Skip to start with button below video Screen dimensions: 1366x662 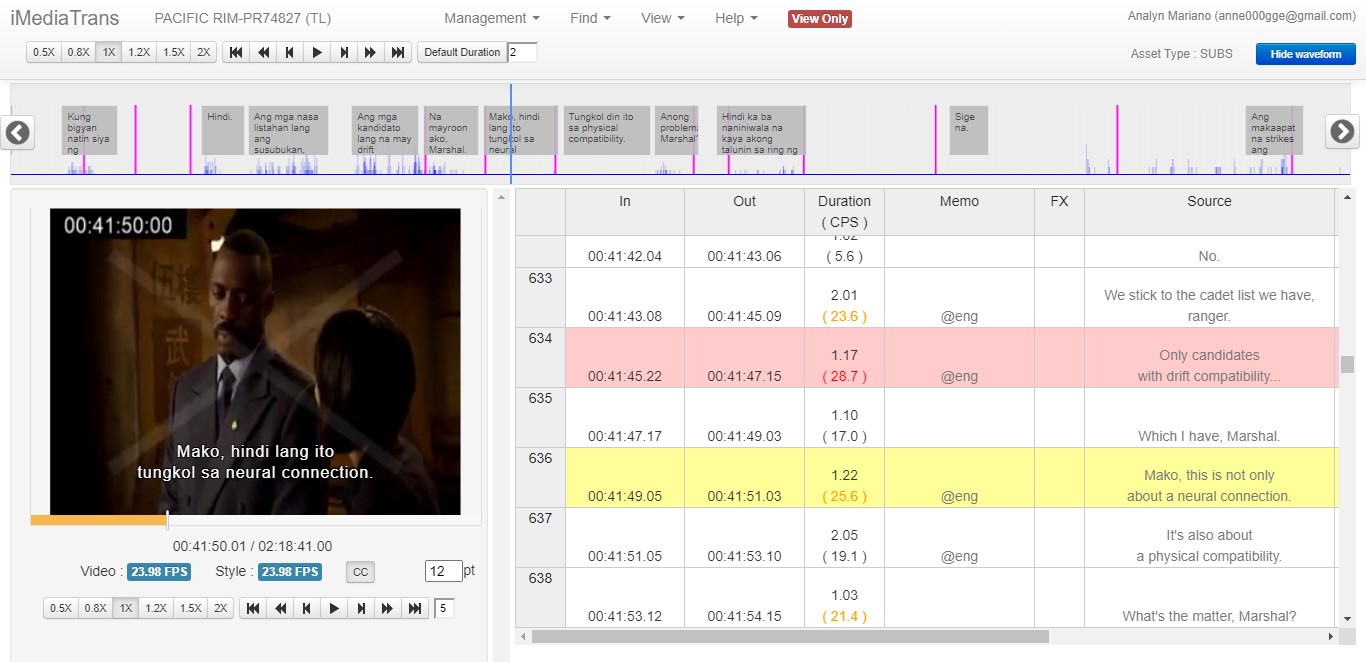(x=253, y=608)
